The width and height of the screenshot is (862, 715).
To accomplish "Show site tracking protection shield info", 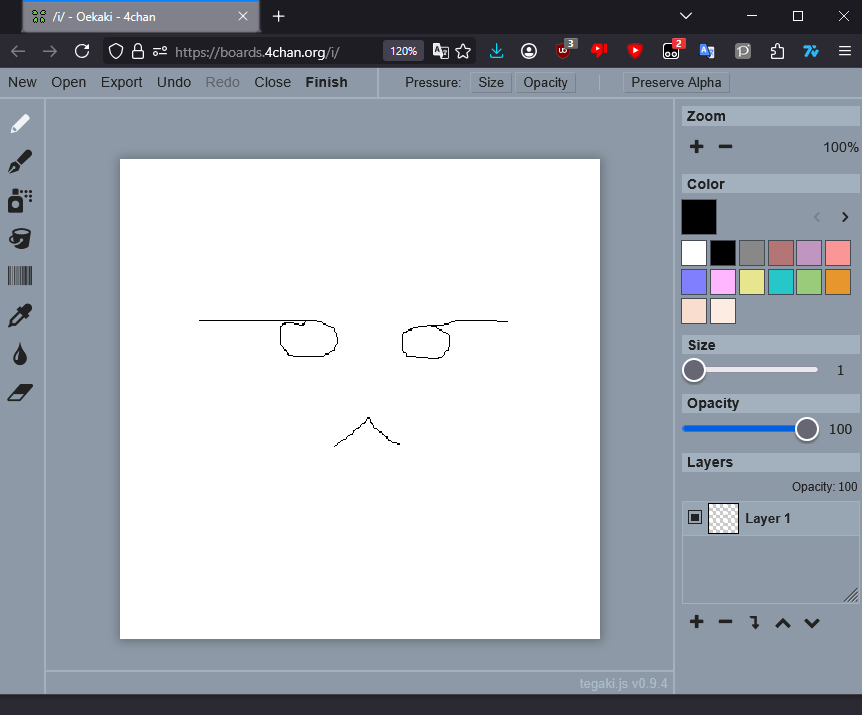I will tap(115, 52).
